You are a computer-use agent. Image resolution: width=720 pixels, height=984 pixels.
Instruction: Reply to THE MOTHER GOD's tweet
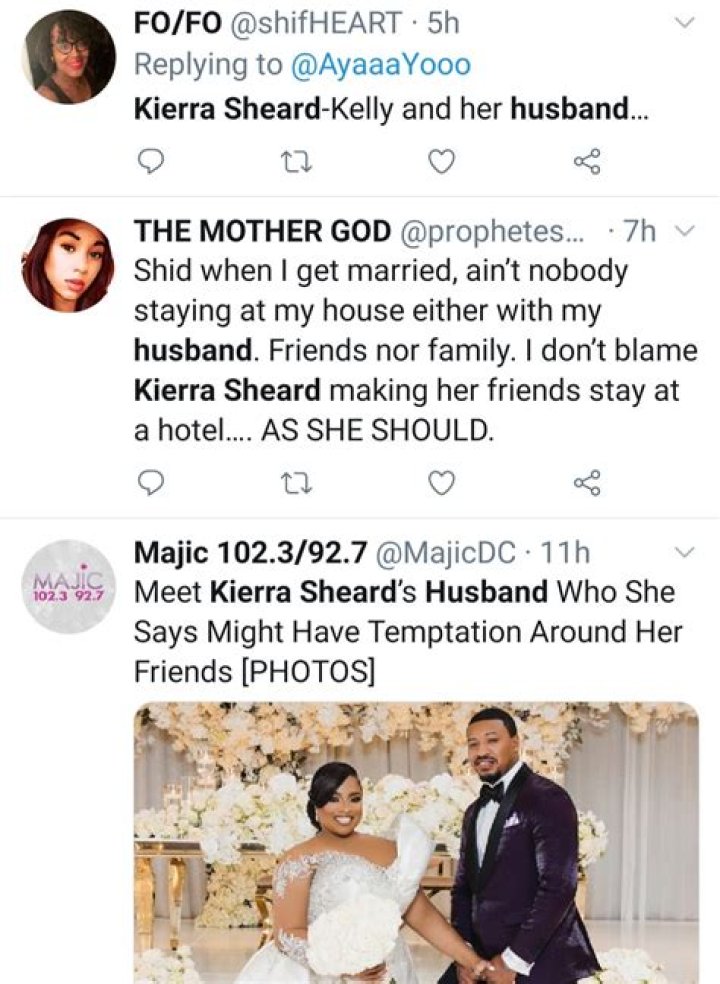click(x=148, y=483)
